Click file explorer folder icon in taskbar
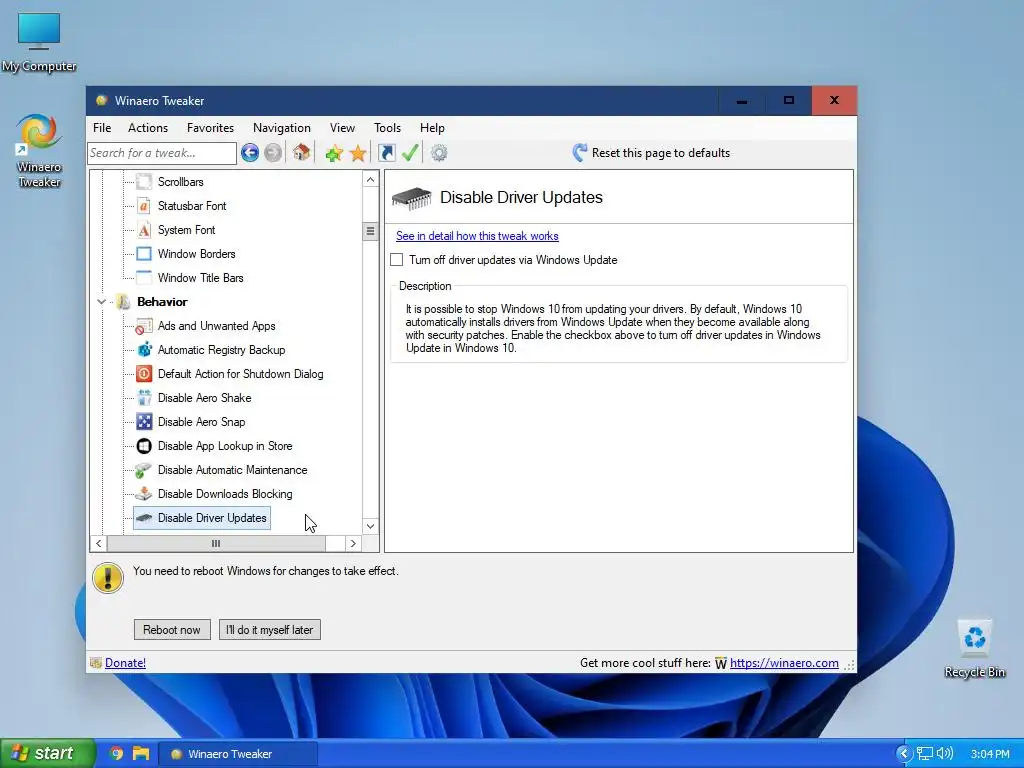The width and height of the screenshot is (1024, 768). coord(140,754)
